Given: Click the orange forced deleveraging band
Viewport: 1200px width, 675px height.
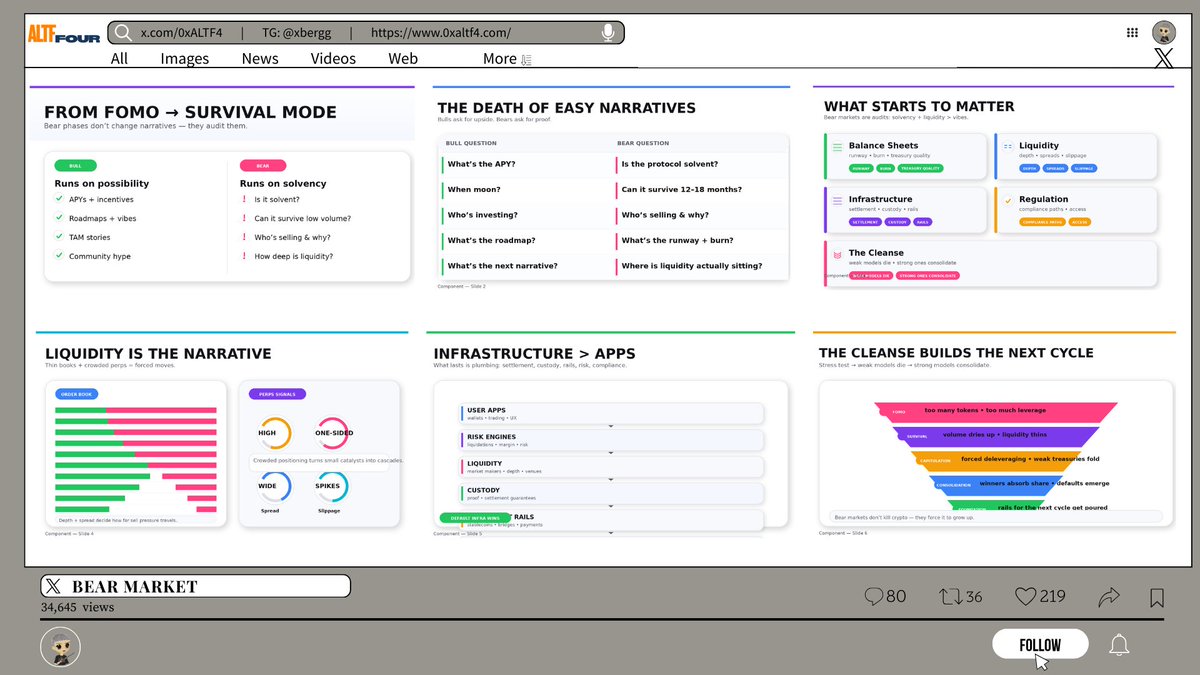Looking at the screenshot, I should pyautogui.click(x=996, y=459).
